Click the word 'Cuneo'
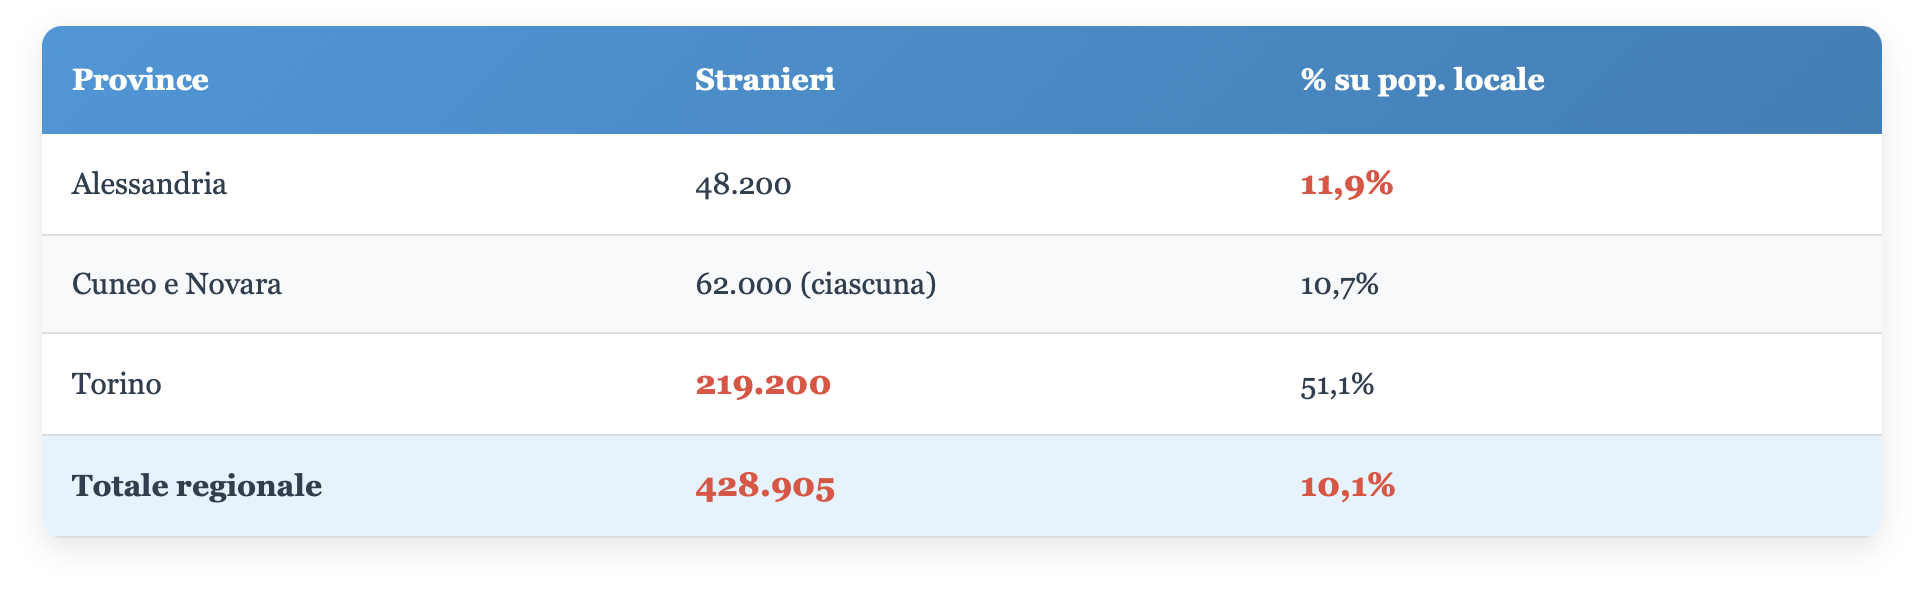The width and height of the screenshot is (1924, 594). coord(114,284)
